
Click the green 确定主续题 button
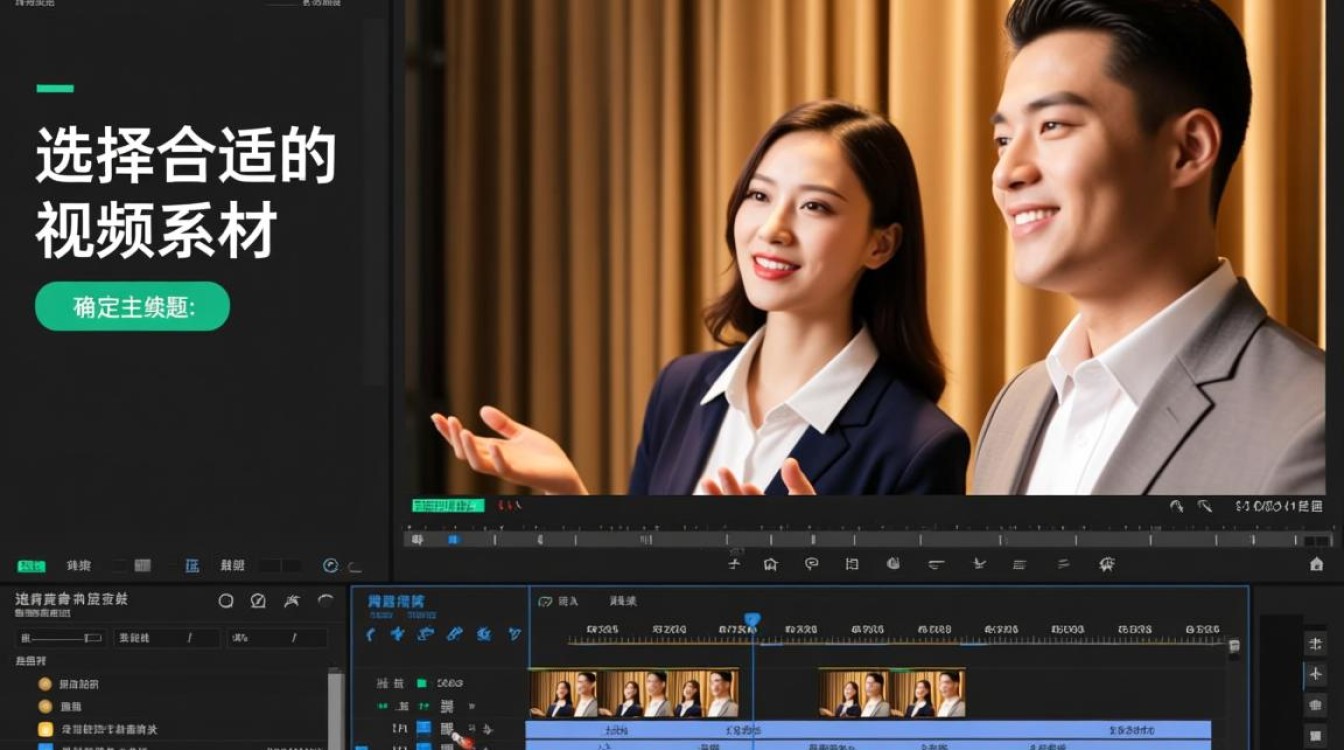(x=132, y=306)
